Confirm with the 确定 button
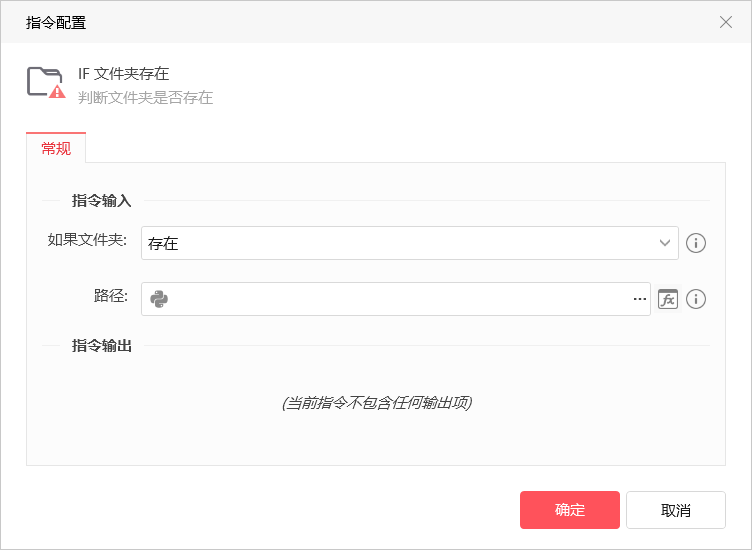 [570, 510]
